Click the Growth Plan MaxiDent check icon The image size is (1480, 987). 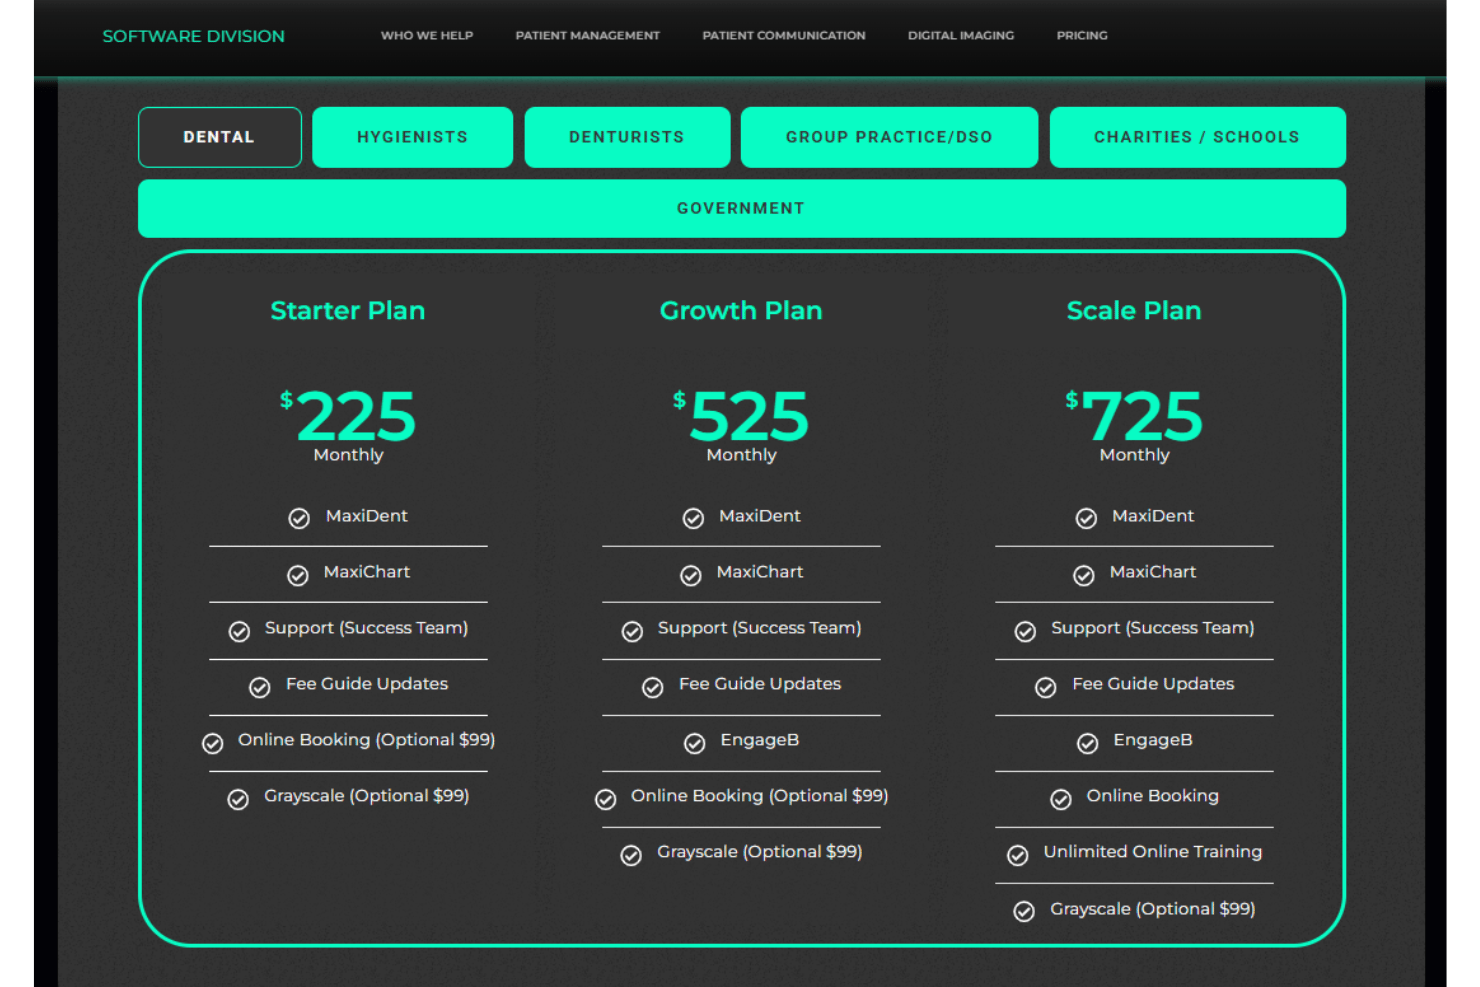pos(693,518)
